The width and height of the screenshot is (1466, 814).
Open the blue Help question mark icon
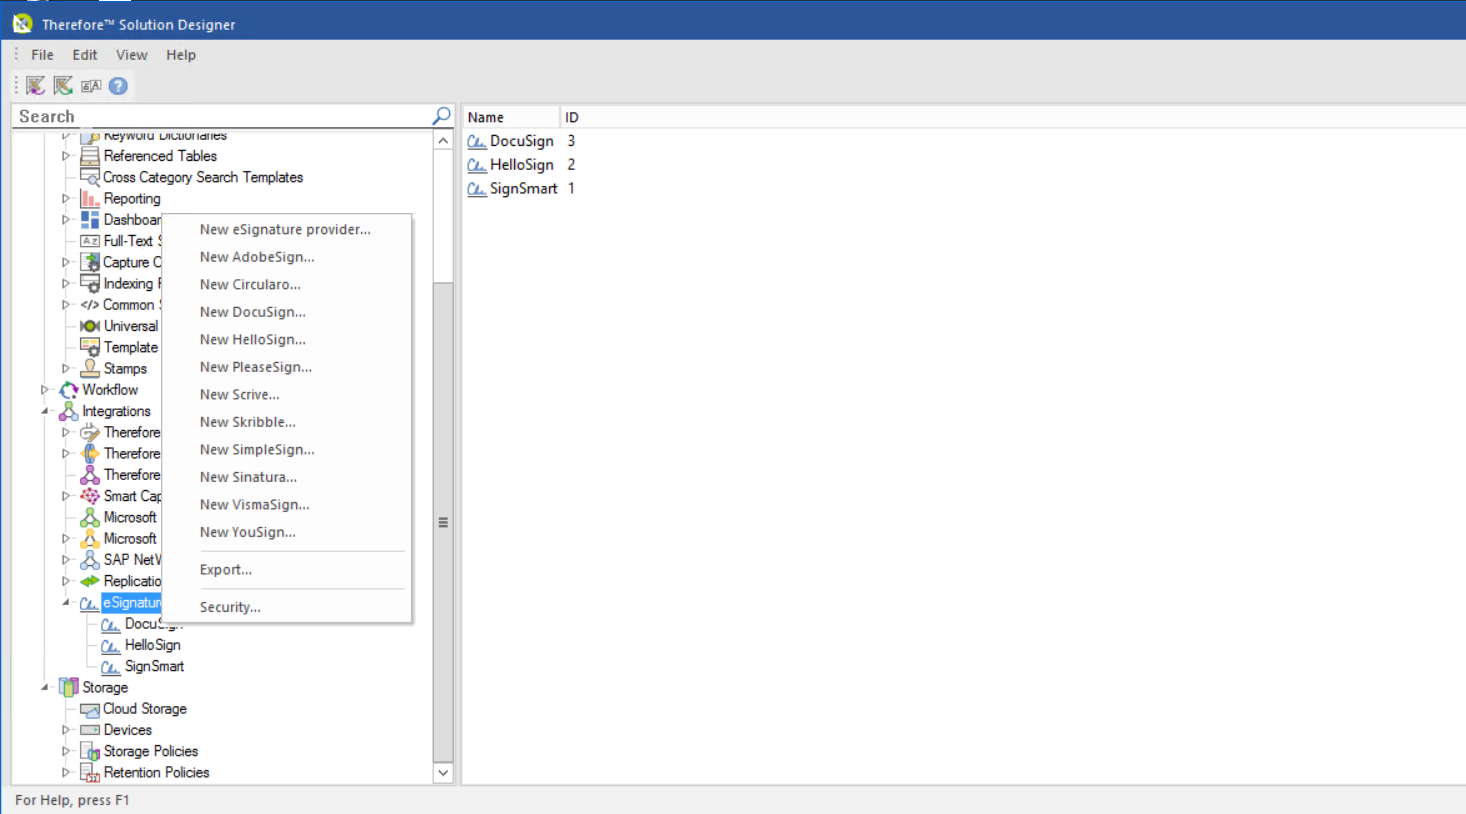(118, 86)
